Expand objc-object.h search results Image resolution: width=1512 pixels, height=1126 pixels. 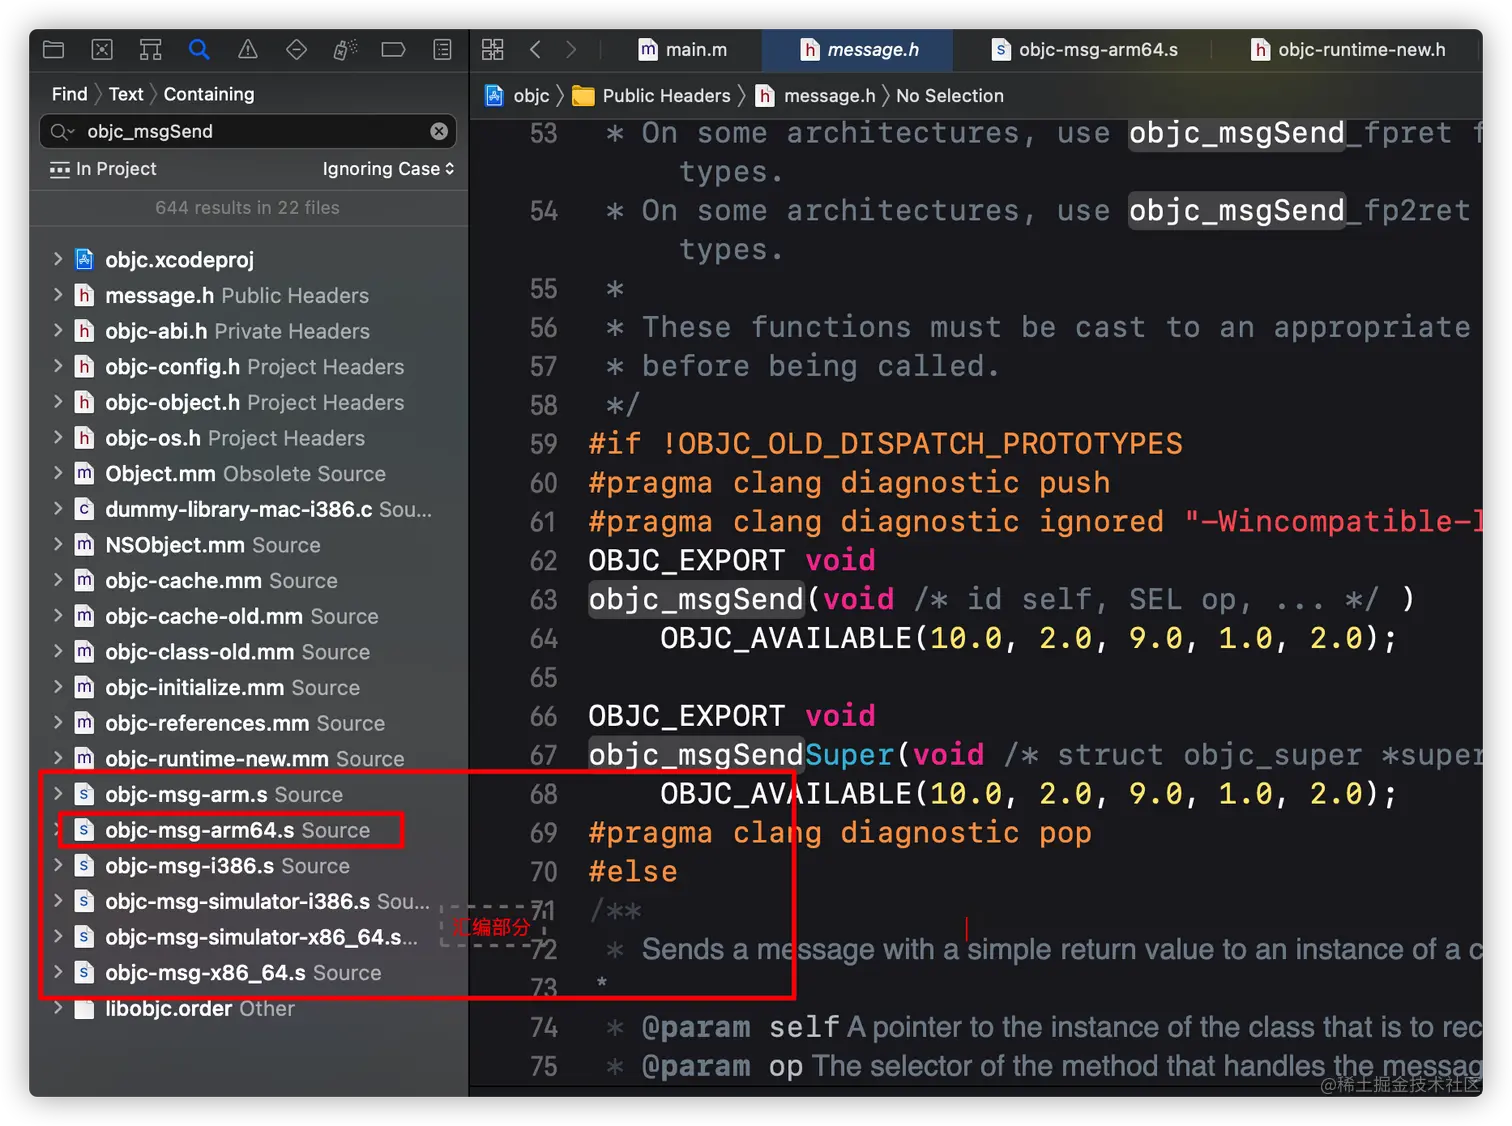tap(58, 402)
